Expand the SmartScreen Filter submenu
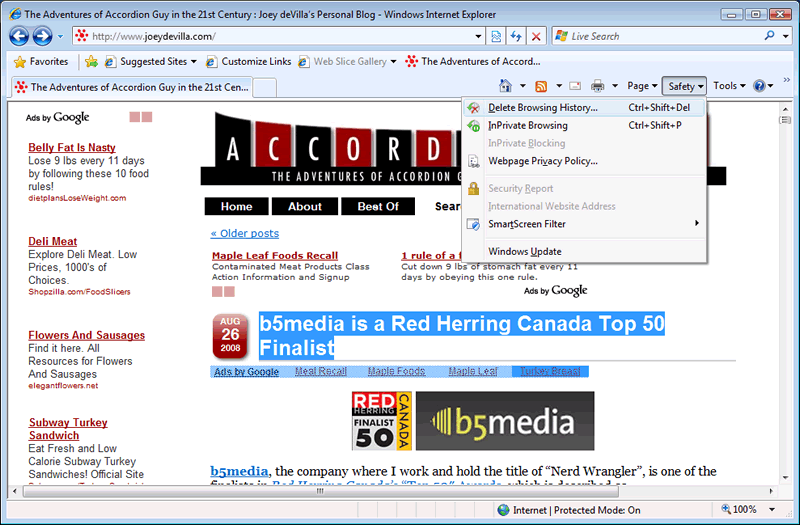Viewport: 800px width, 525px height. pyautogui.click(x=585, y=224)
